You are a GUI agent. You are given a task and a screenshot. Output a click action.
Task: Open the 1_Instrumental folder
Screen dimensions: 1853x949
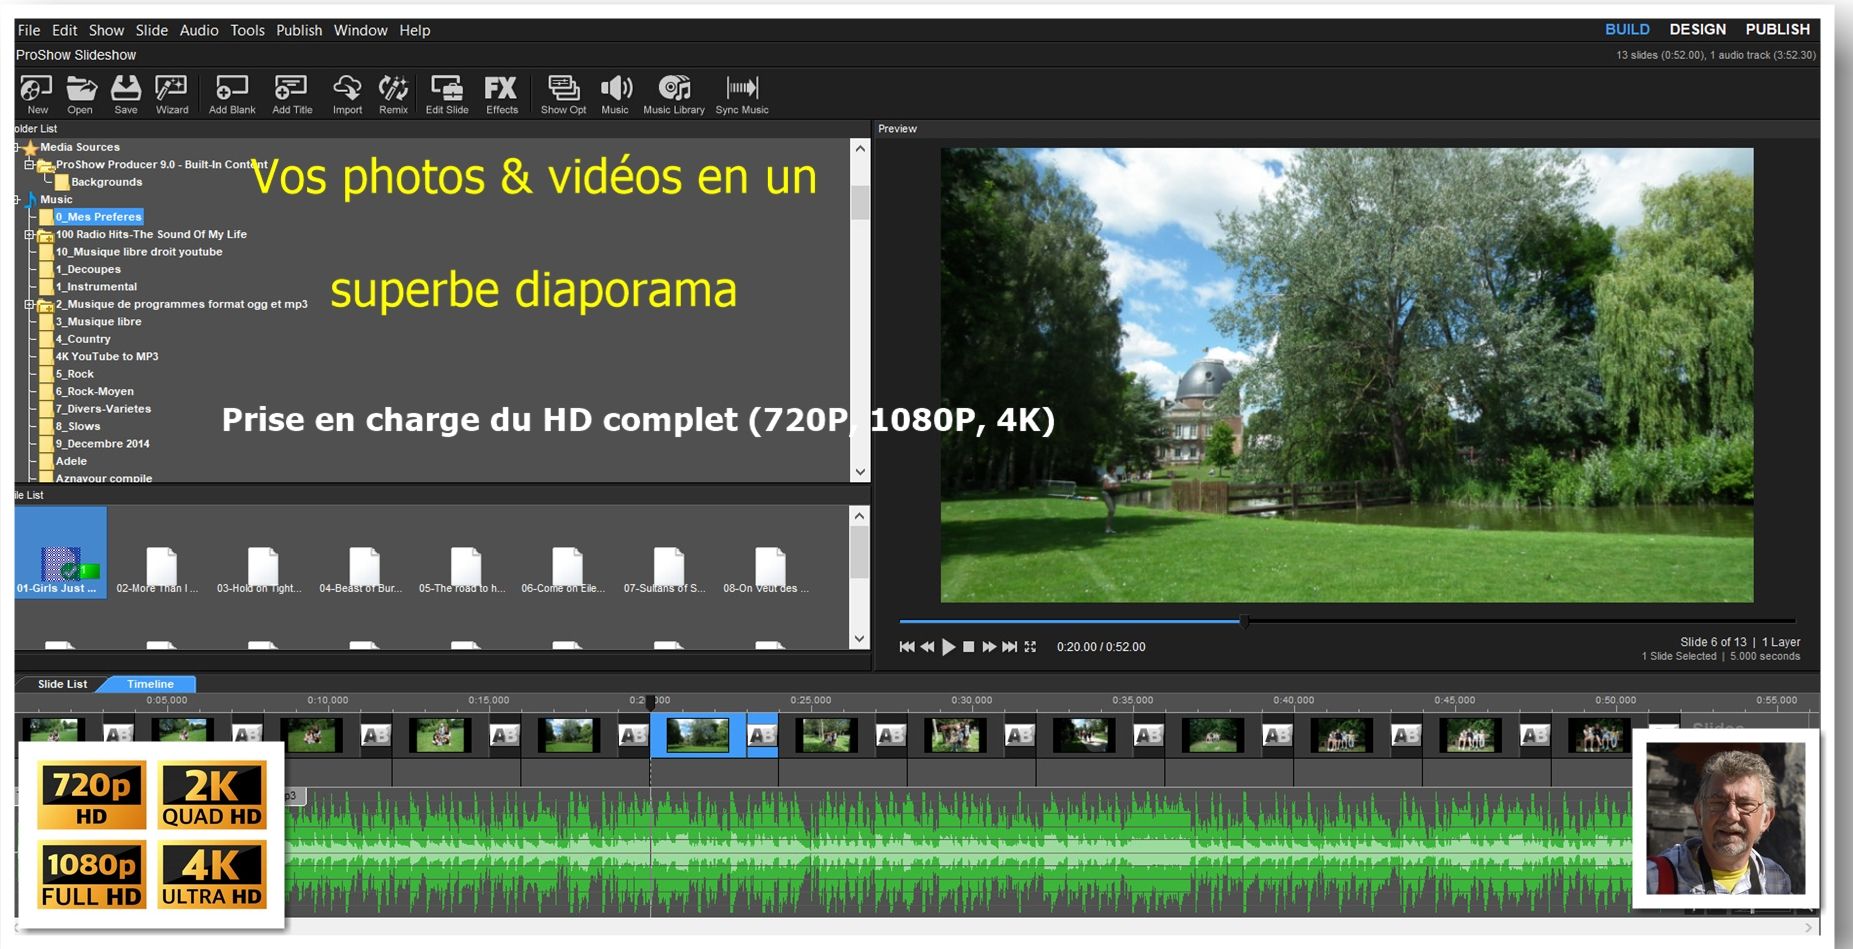(x=96, y=287)
